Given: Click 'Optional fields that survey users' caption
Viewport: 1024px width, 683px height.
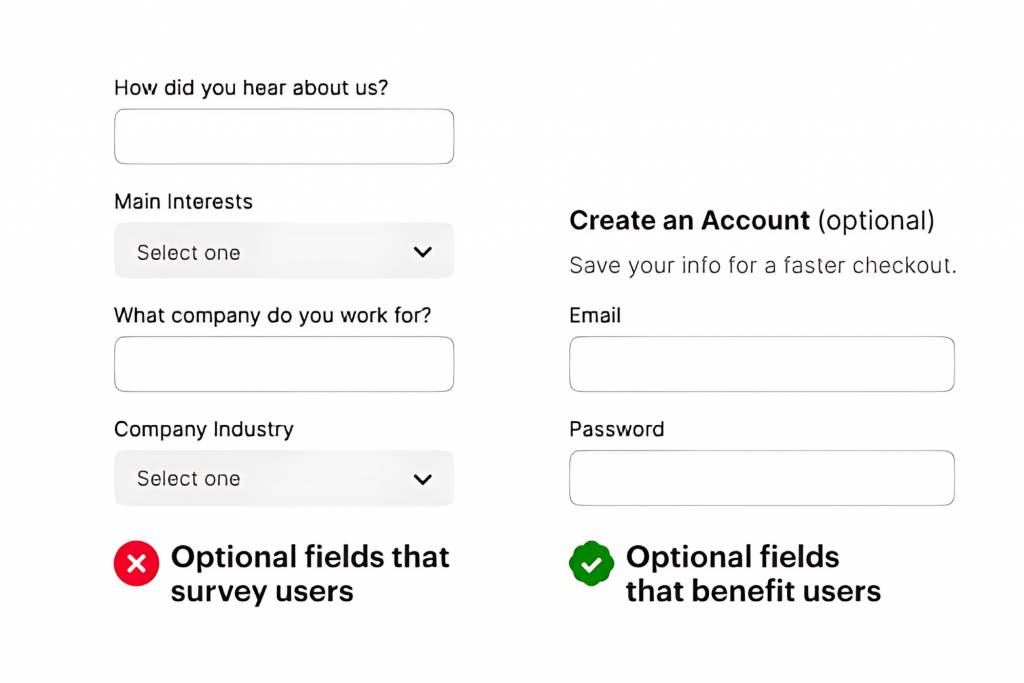Looking at the screenshot, I should pyautogui.click(x=311, y=573).
